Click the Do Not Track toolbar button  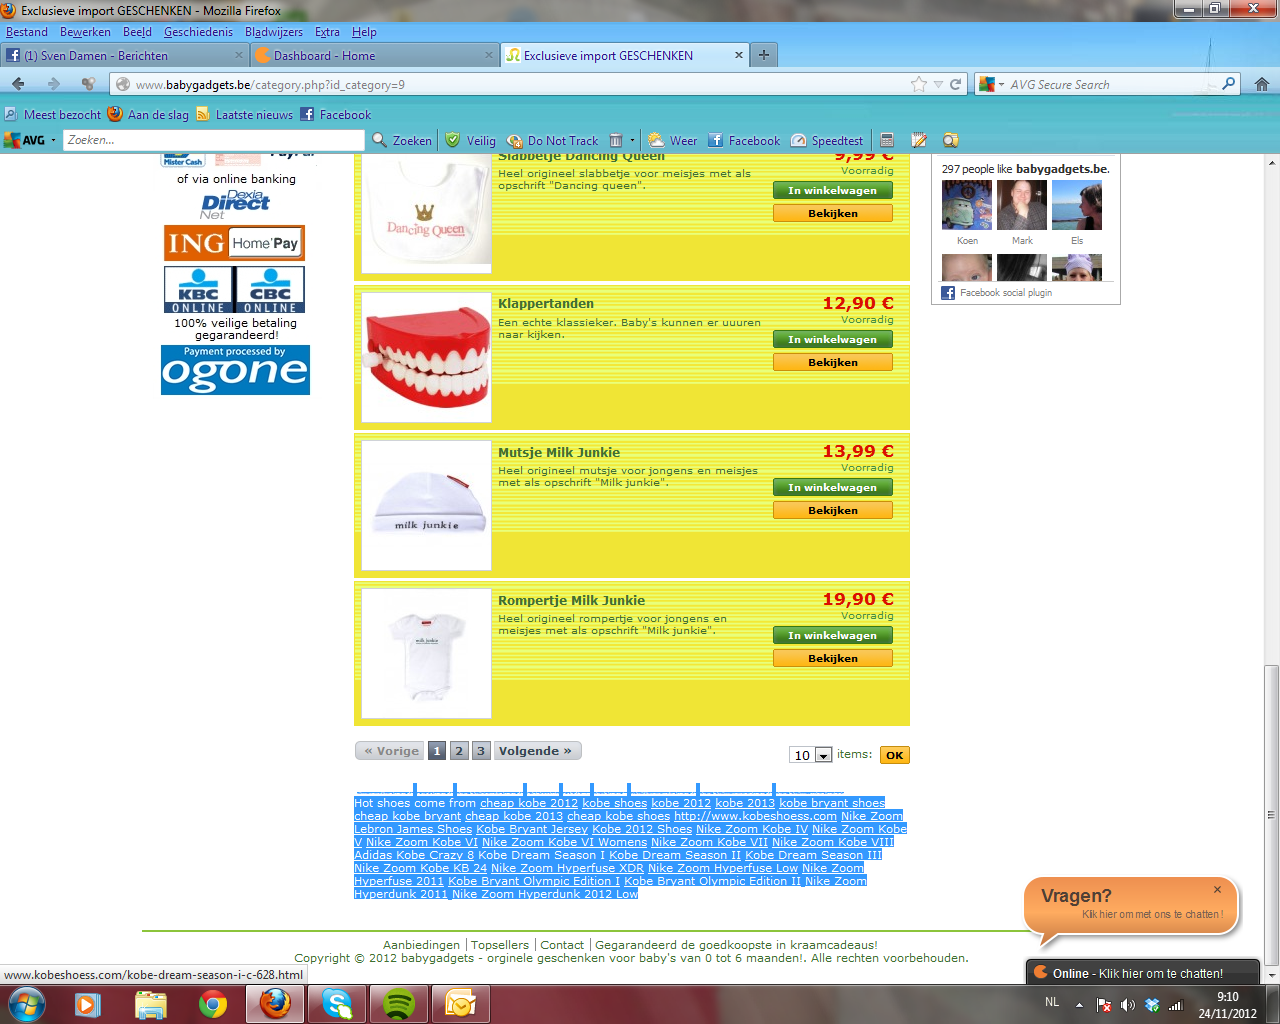point(552,141)
